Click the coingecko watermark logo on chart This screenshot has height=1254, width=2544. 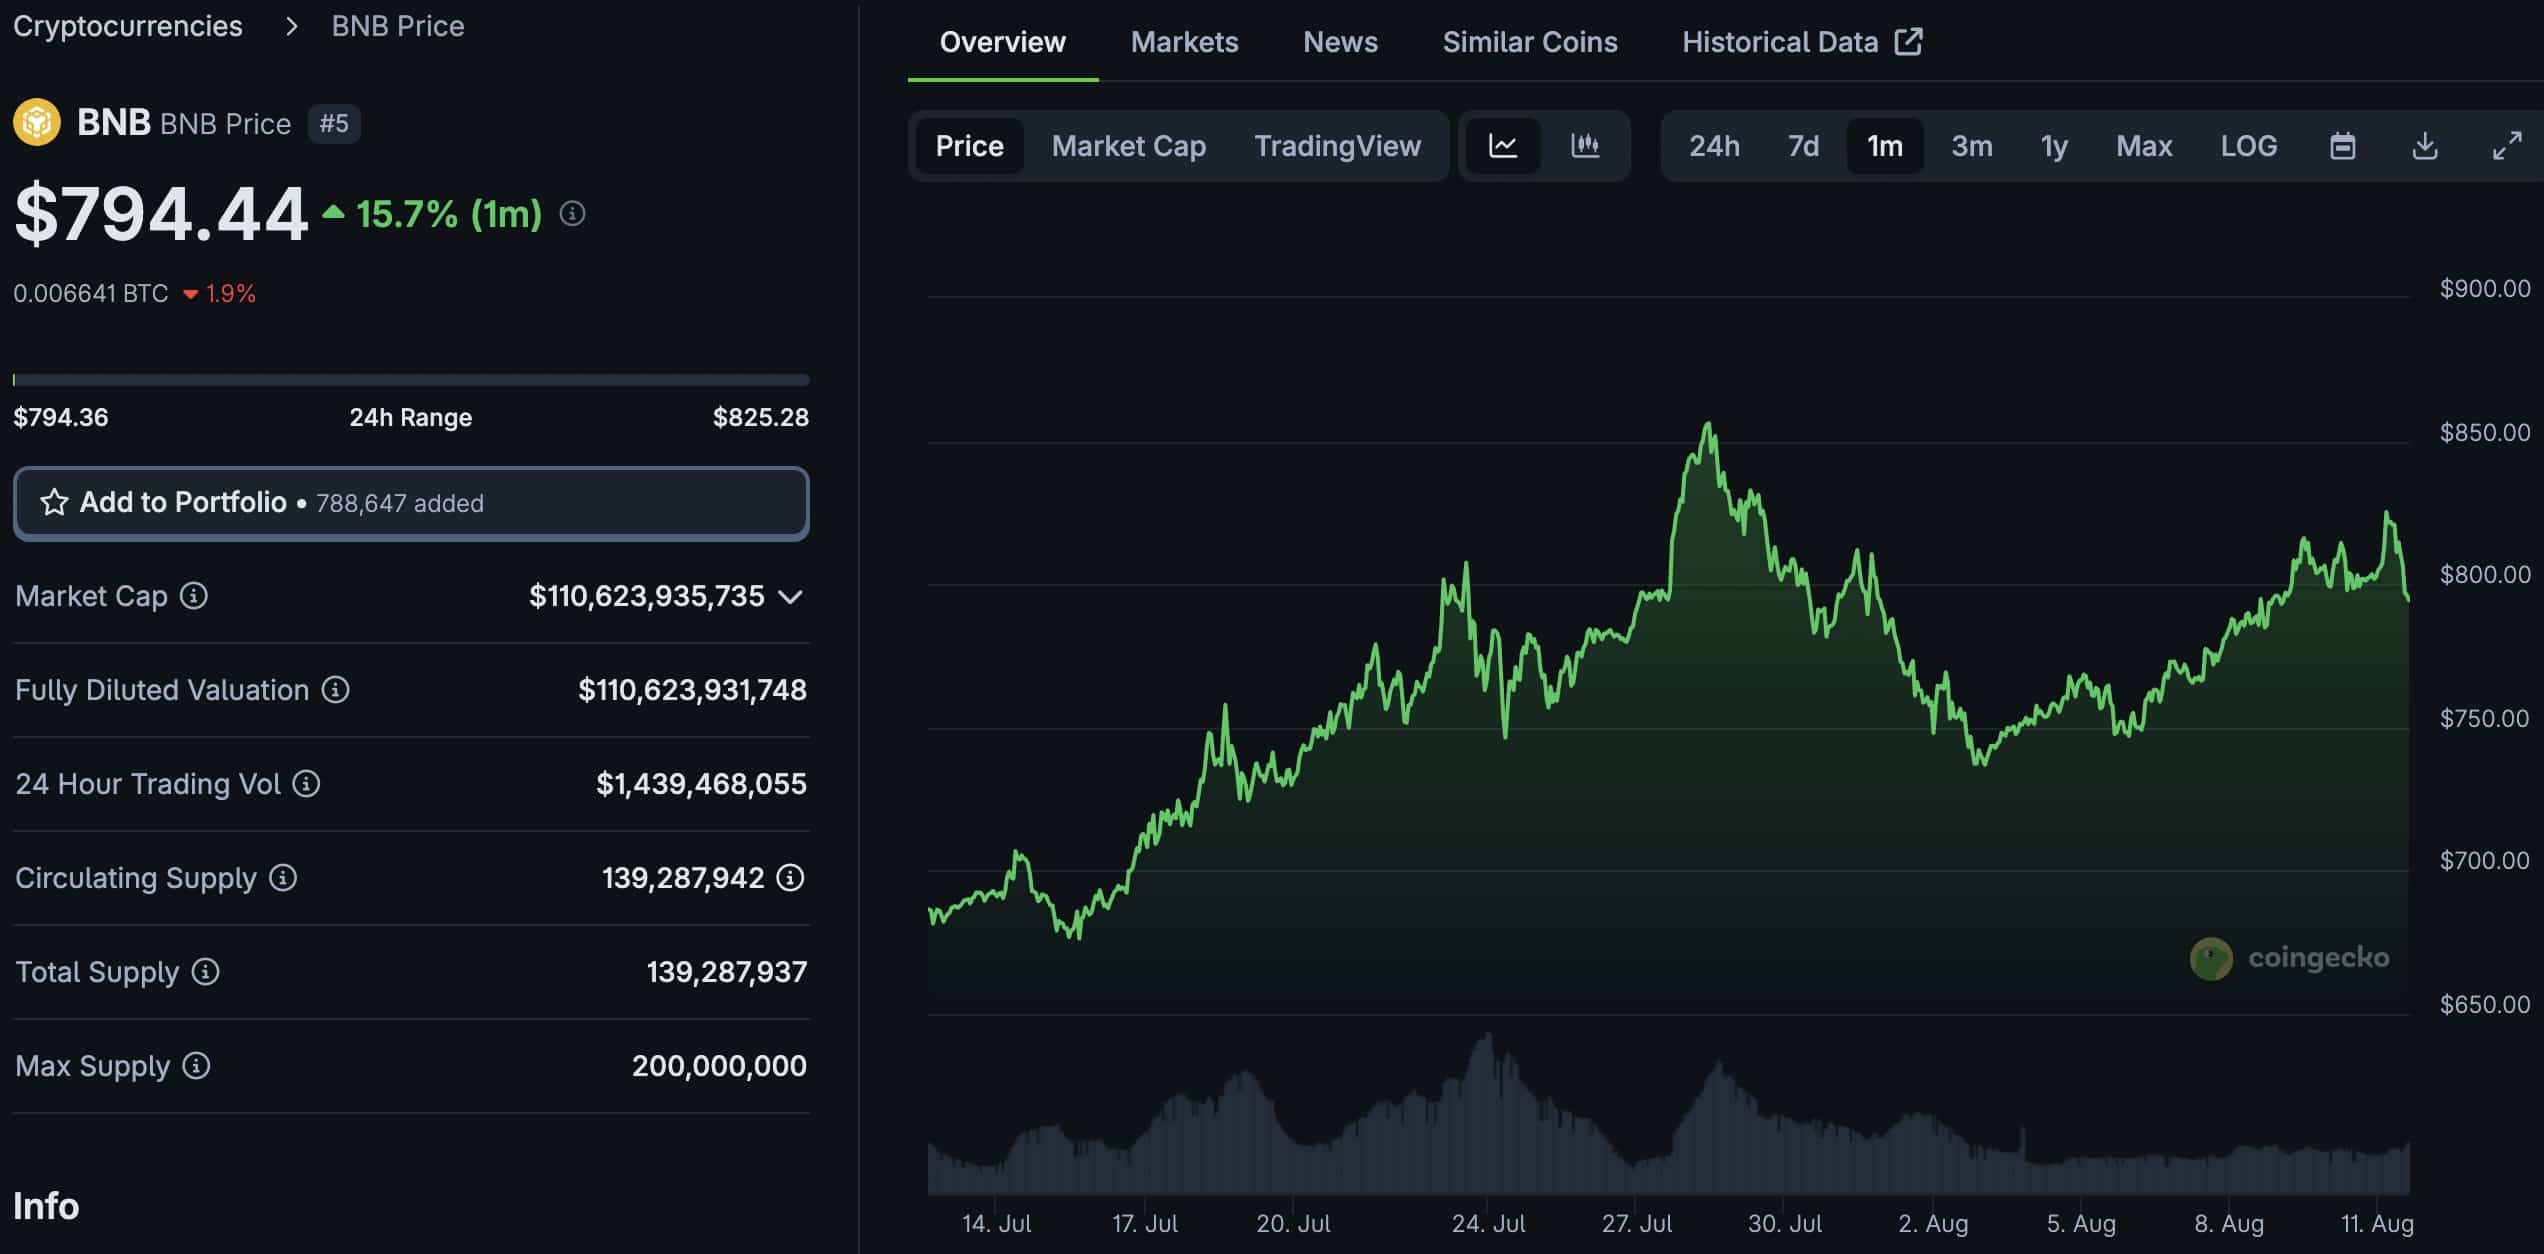click(x=2288, y=957)
